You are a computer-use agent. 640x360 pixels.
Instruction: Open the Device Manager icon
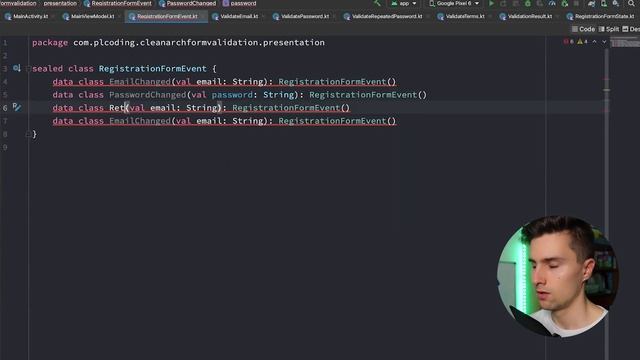(604, 3)
